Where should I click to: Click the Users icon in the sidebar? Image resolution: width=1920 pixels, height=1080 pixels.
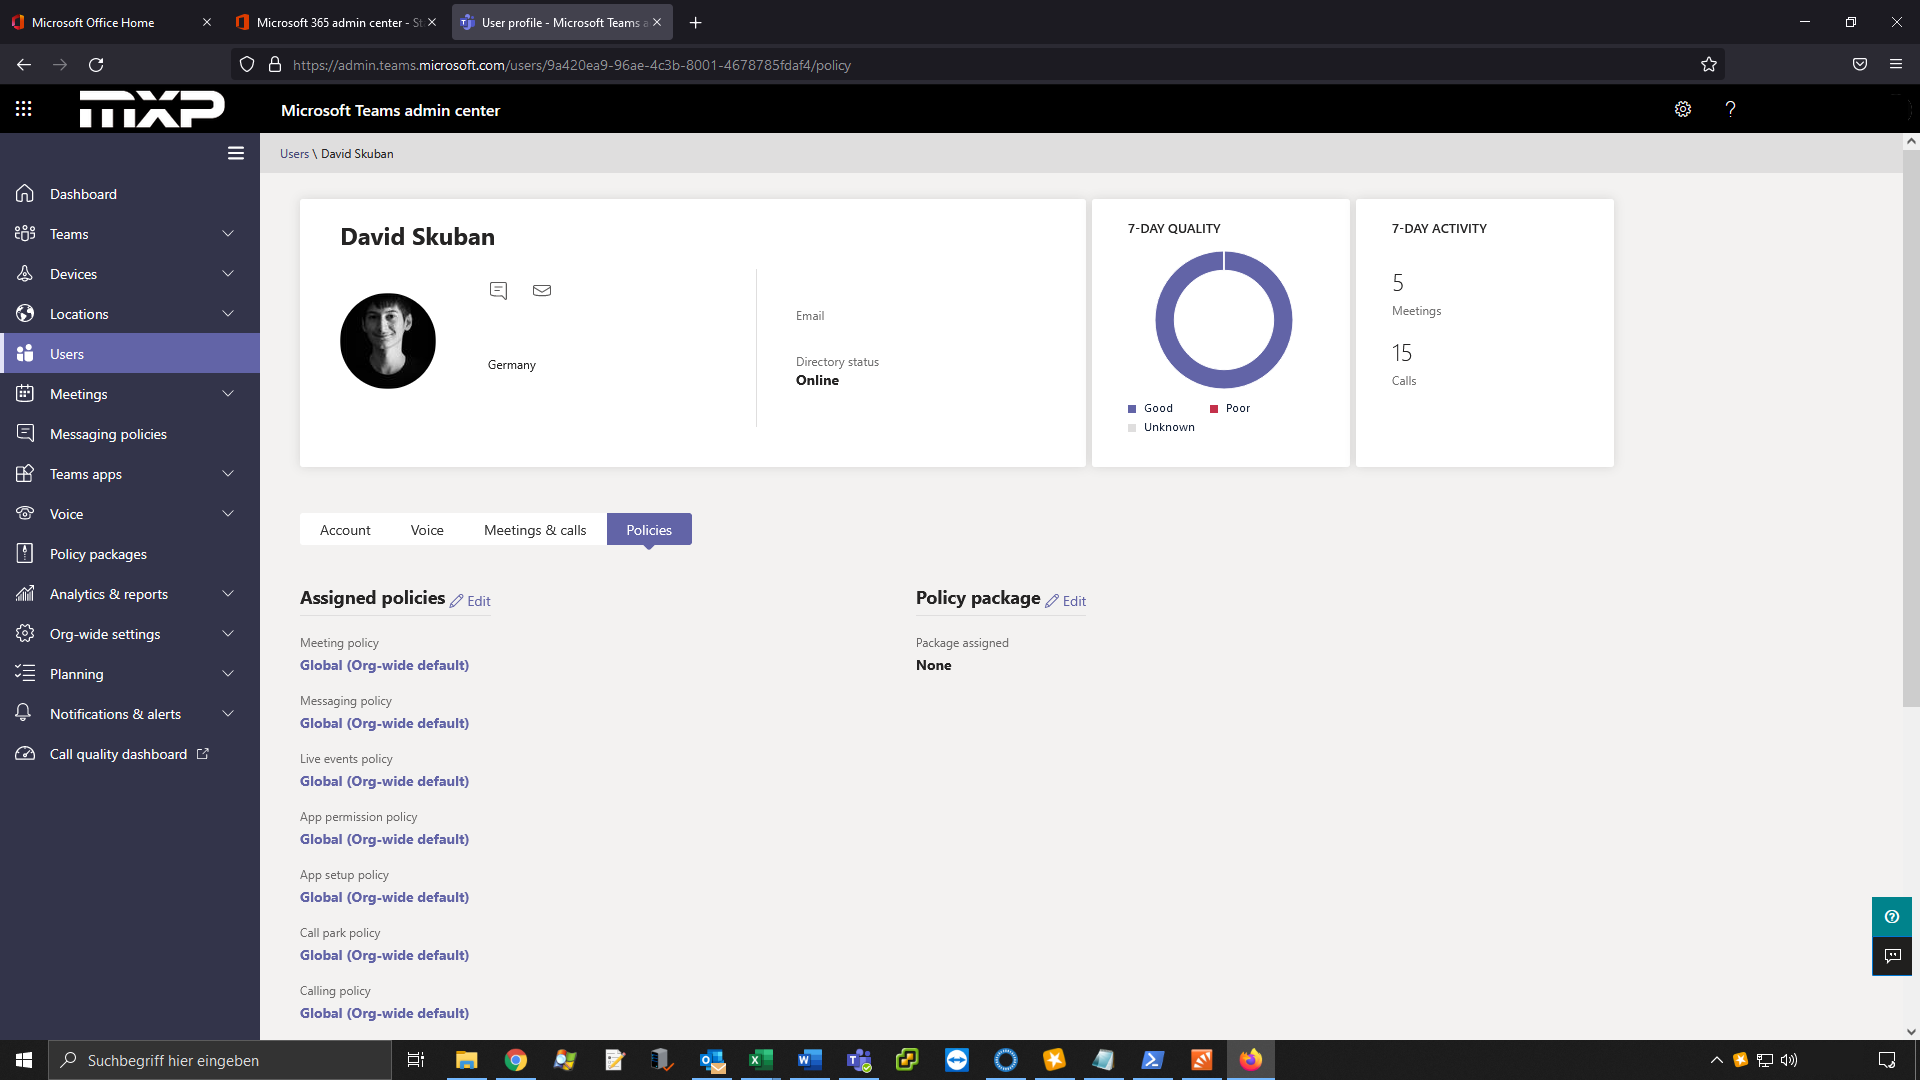tap(25, 354)
